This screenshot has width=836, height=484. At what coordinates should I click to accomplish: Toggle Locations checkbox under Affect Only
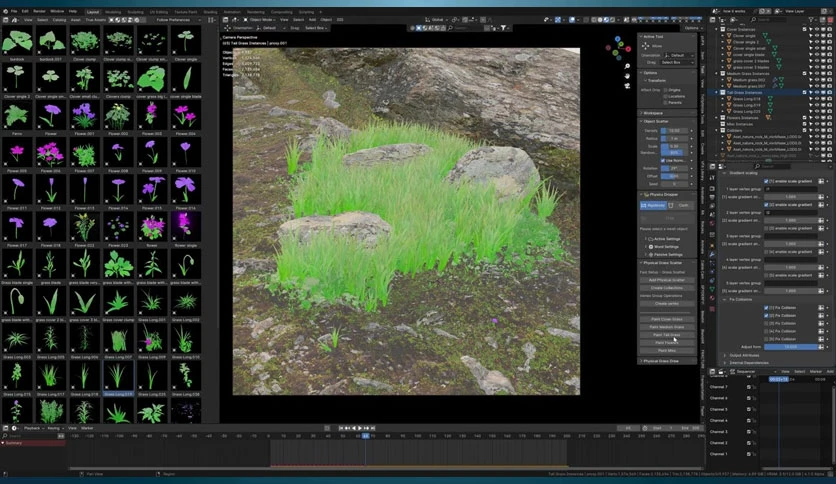point(665,96)
